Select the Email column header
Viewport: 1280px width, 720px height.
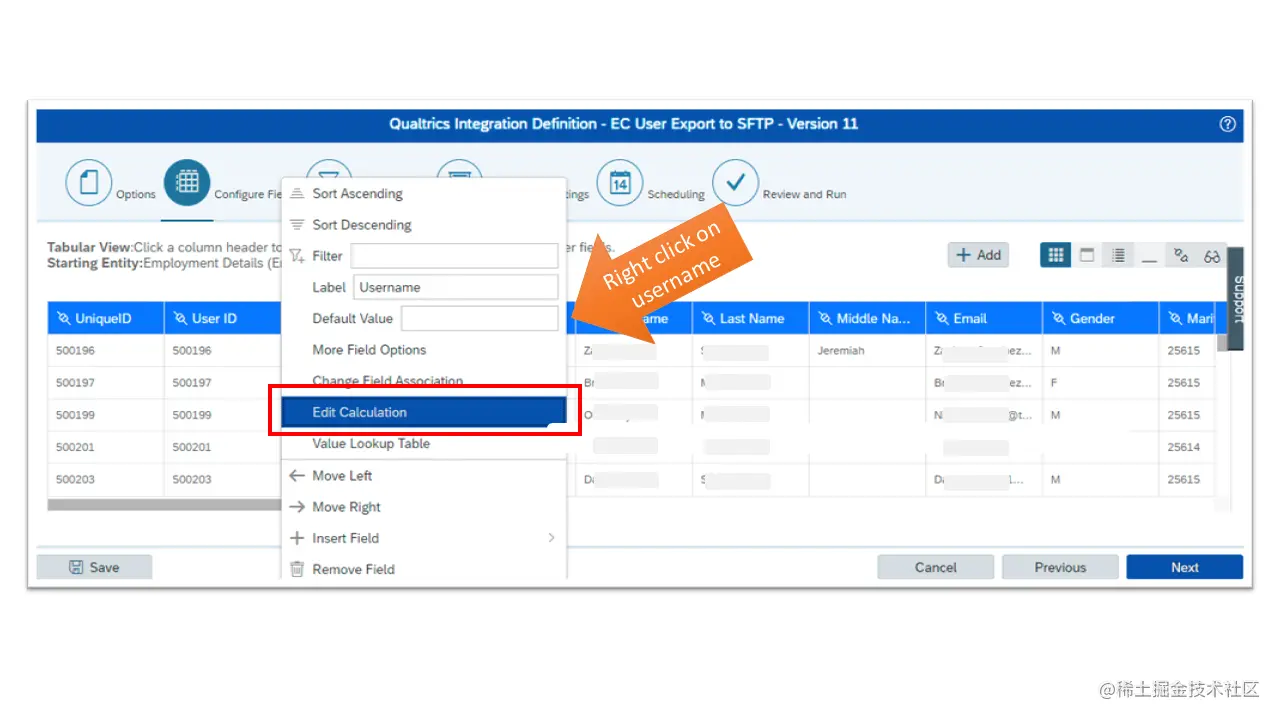pos(984,319)
